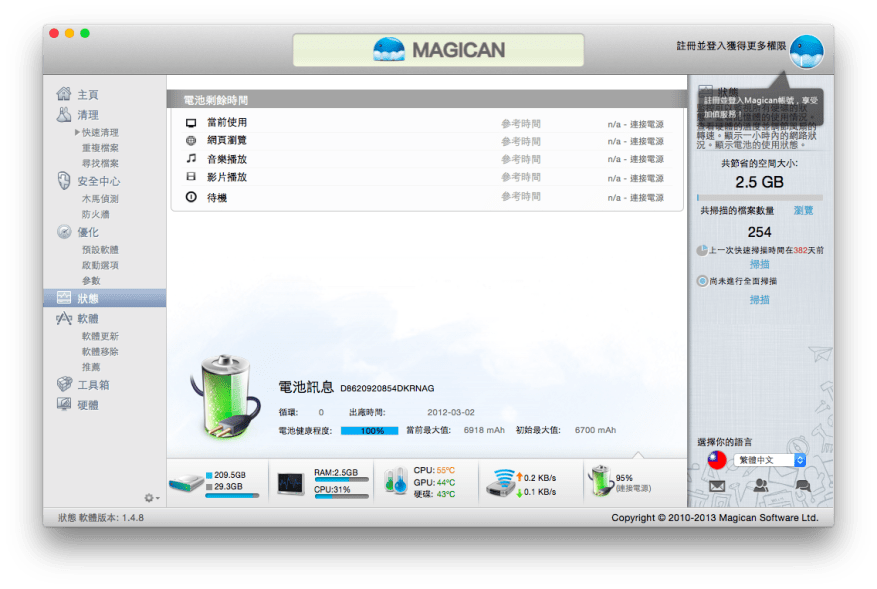The height and width of the screenshot is (589, 877).
Task: Click the 電池健康程度 100% progress bar
Action: [x=369, y=430]
